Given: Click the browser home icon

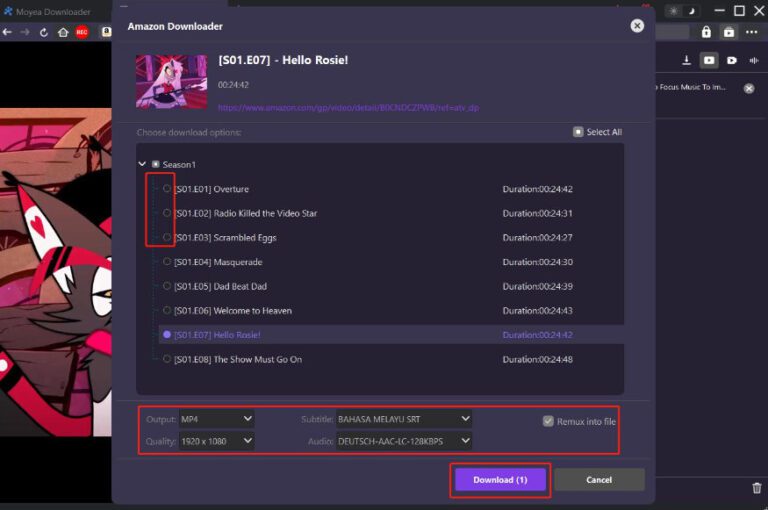Looking at the screenshot, I should [x=63, y=32].
